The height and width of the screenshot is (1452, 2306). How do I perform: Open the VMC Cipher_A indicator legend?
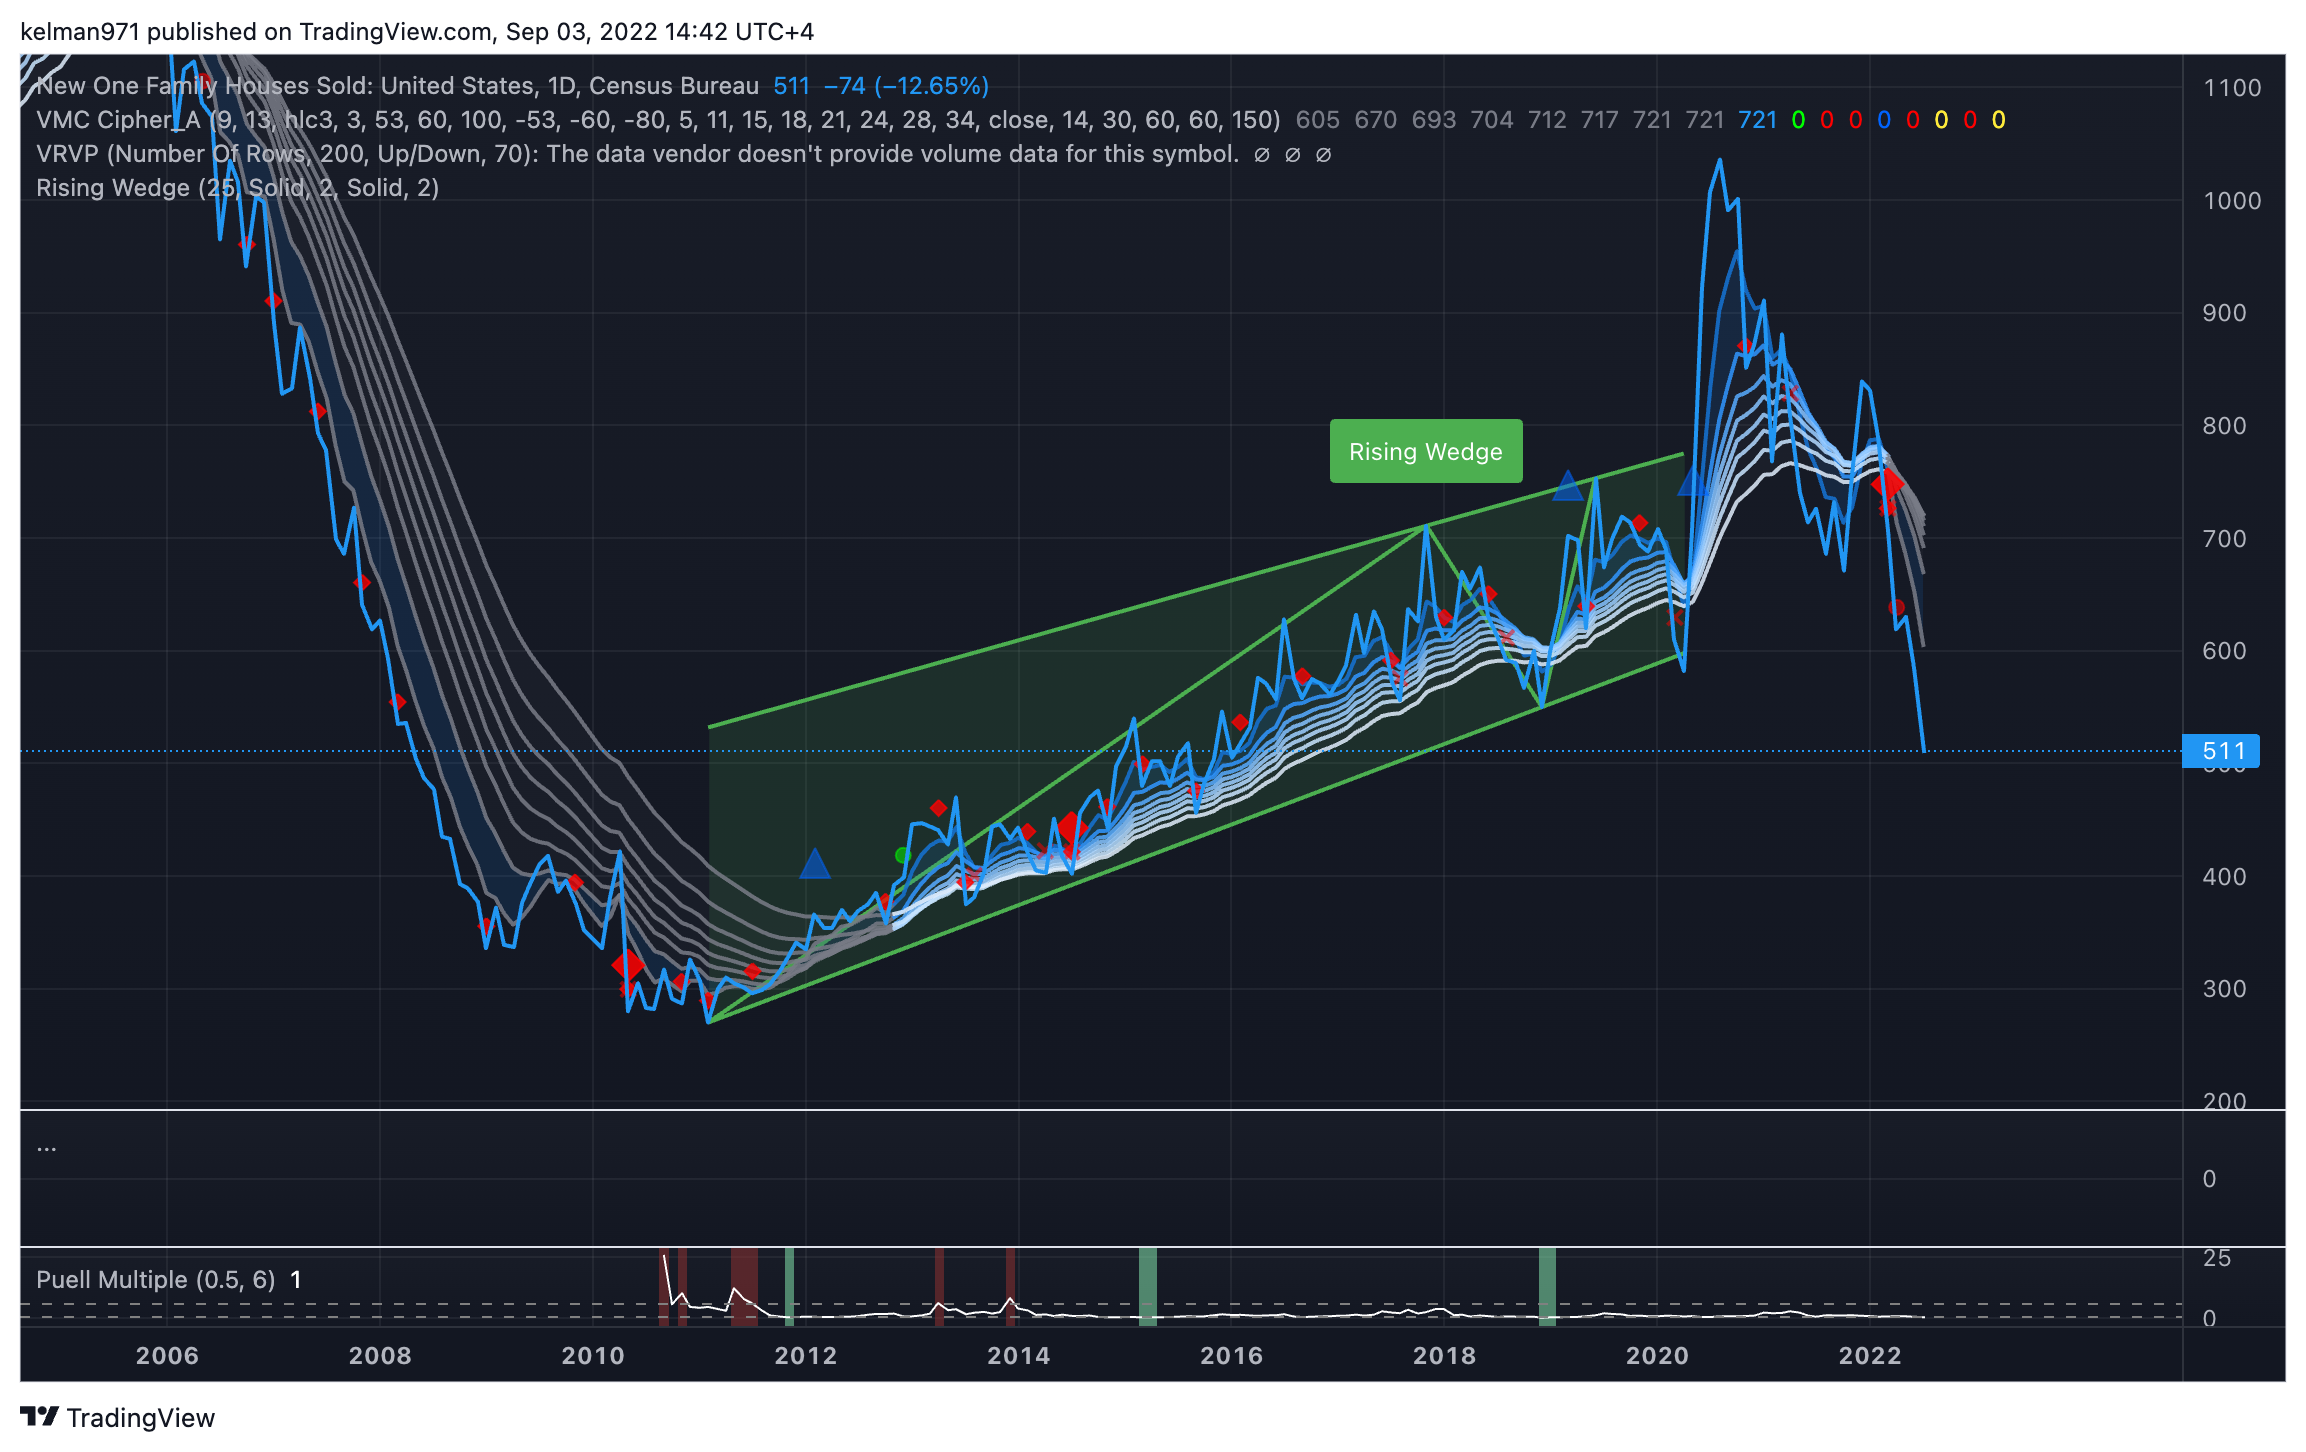658,120
